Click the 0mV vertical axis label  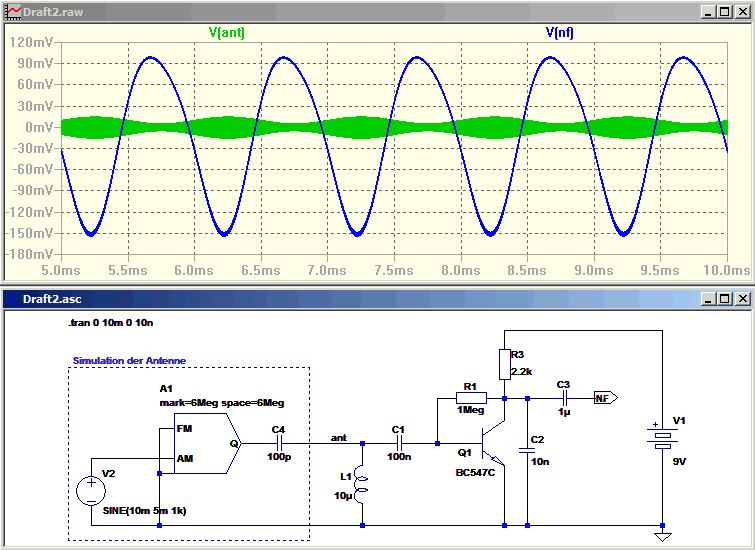pos(39,127)
